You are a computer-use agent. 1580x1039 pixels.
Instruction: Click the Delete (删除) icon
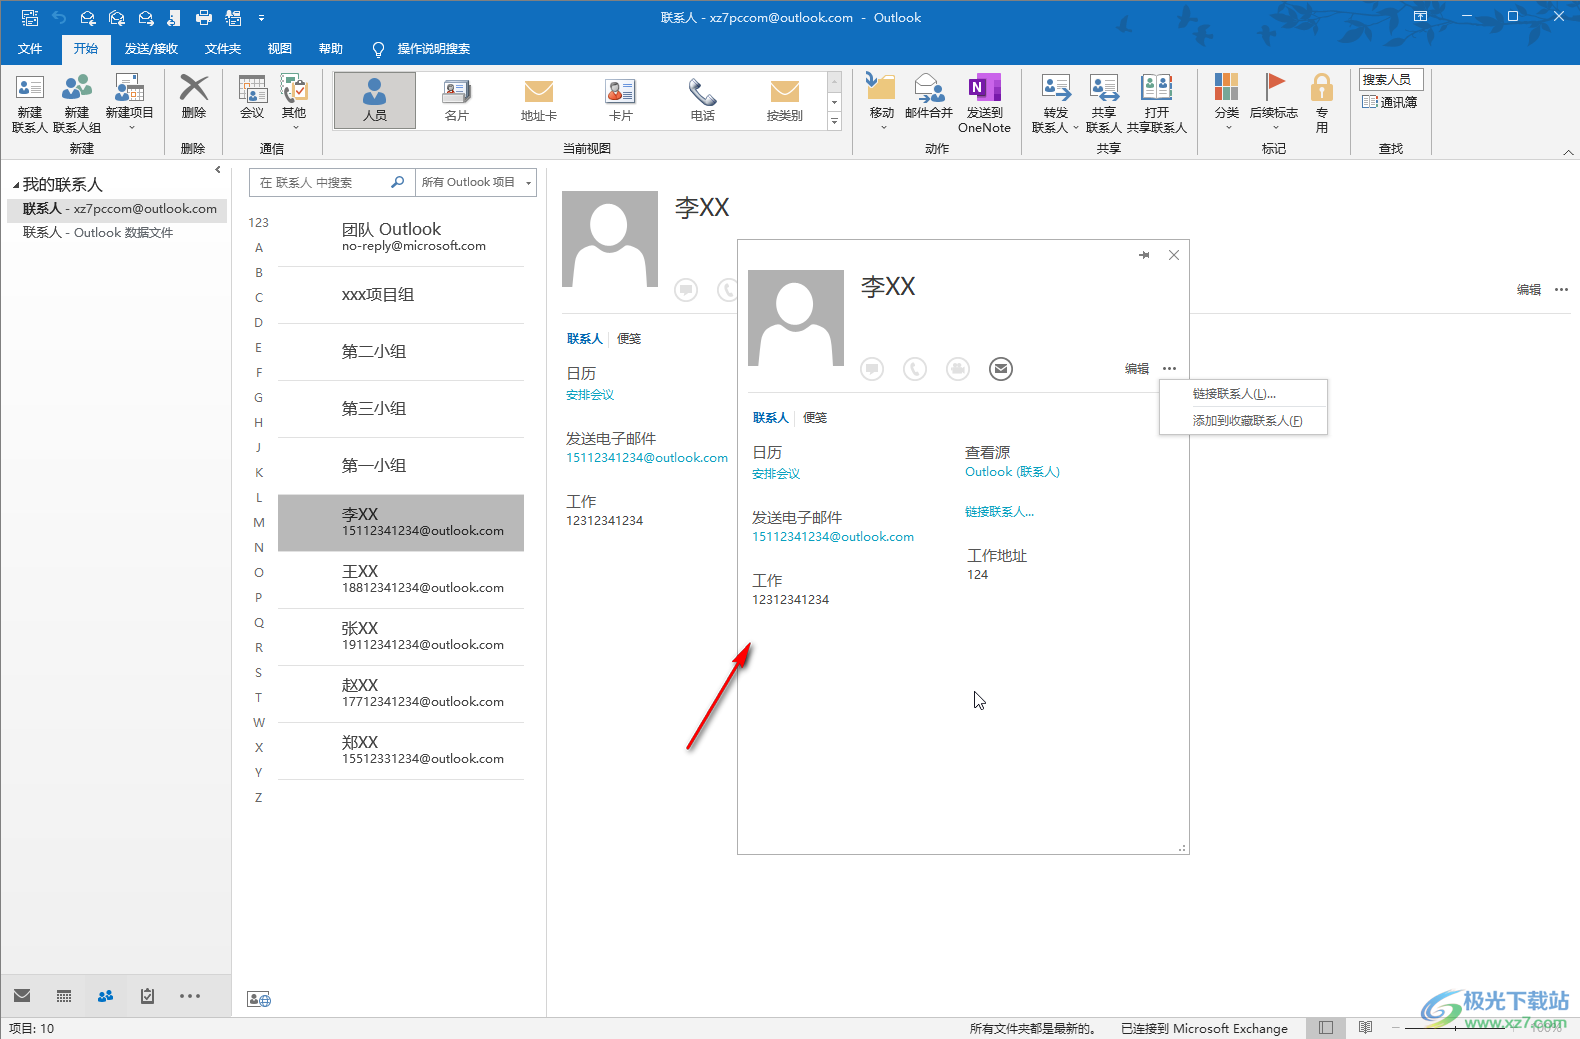pyautogui.click(x=194, y=97)
